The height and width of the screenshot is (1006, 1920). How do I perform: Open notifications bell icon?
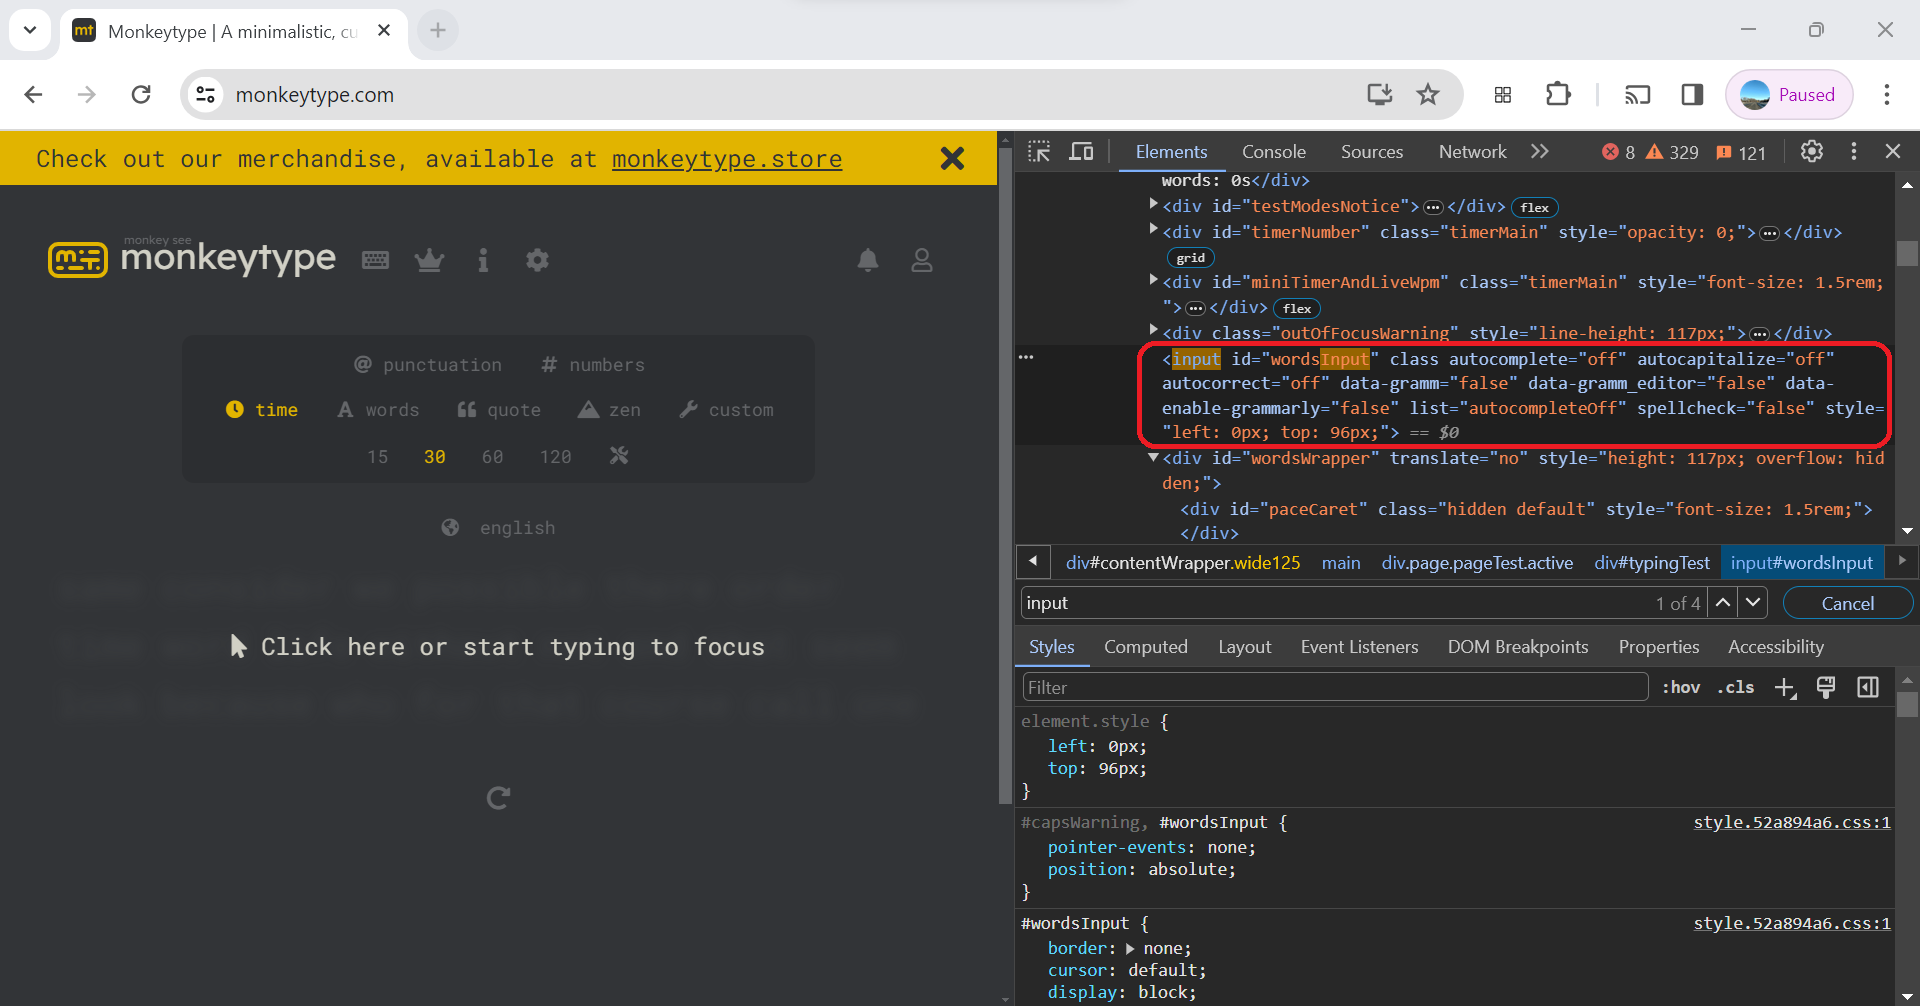[868, 260]
